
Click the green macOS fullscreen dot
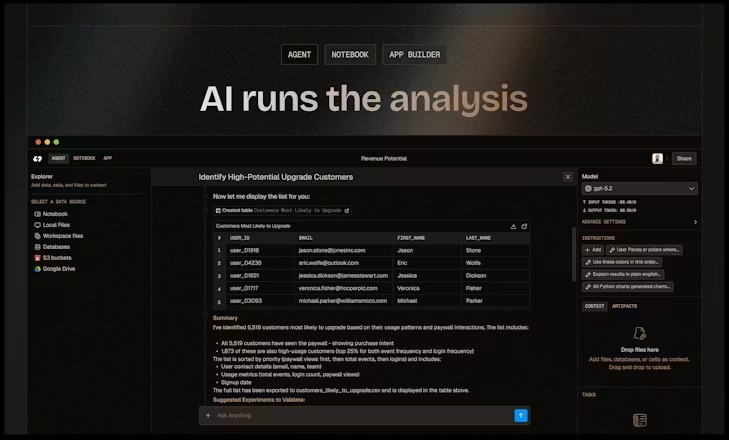(x=56, y=142)
